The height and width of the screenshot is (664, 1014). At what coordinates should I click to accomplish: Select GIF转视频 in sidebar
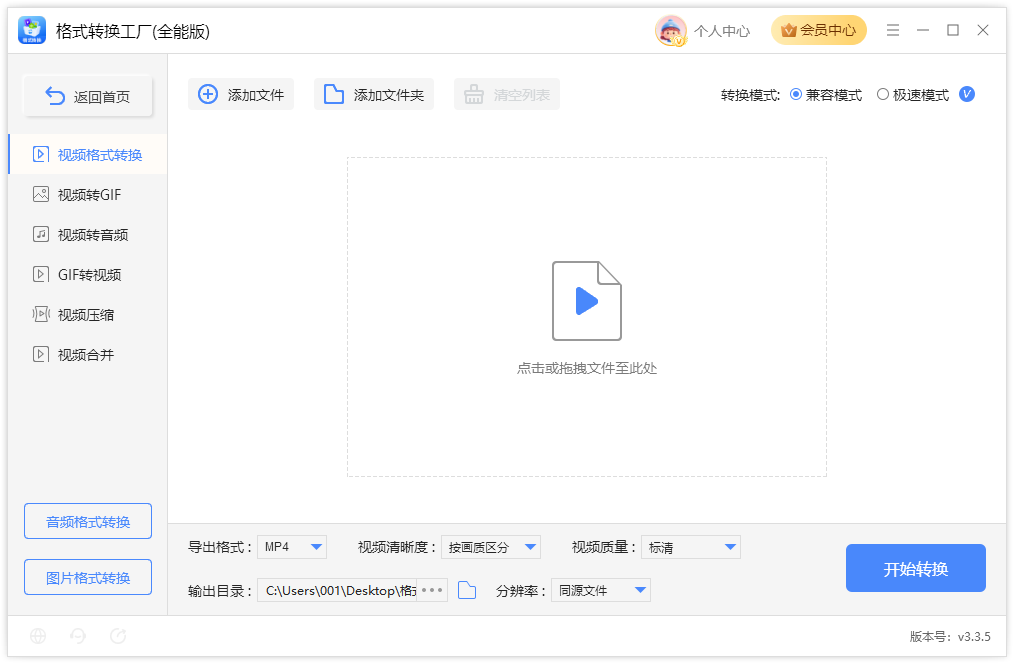pos(88,275)
